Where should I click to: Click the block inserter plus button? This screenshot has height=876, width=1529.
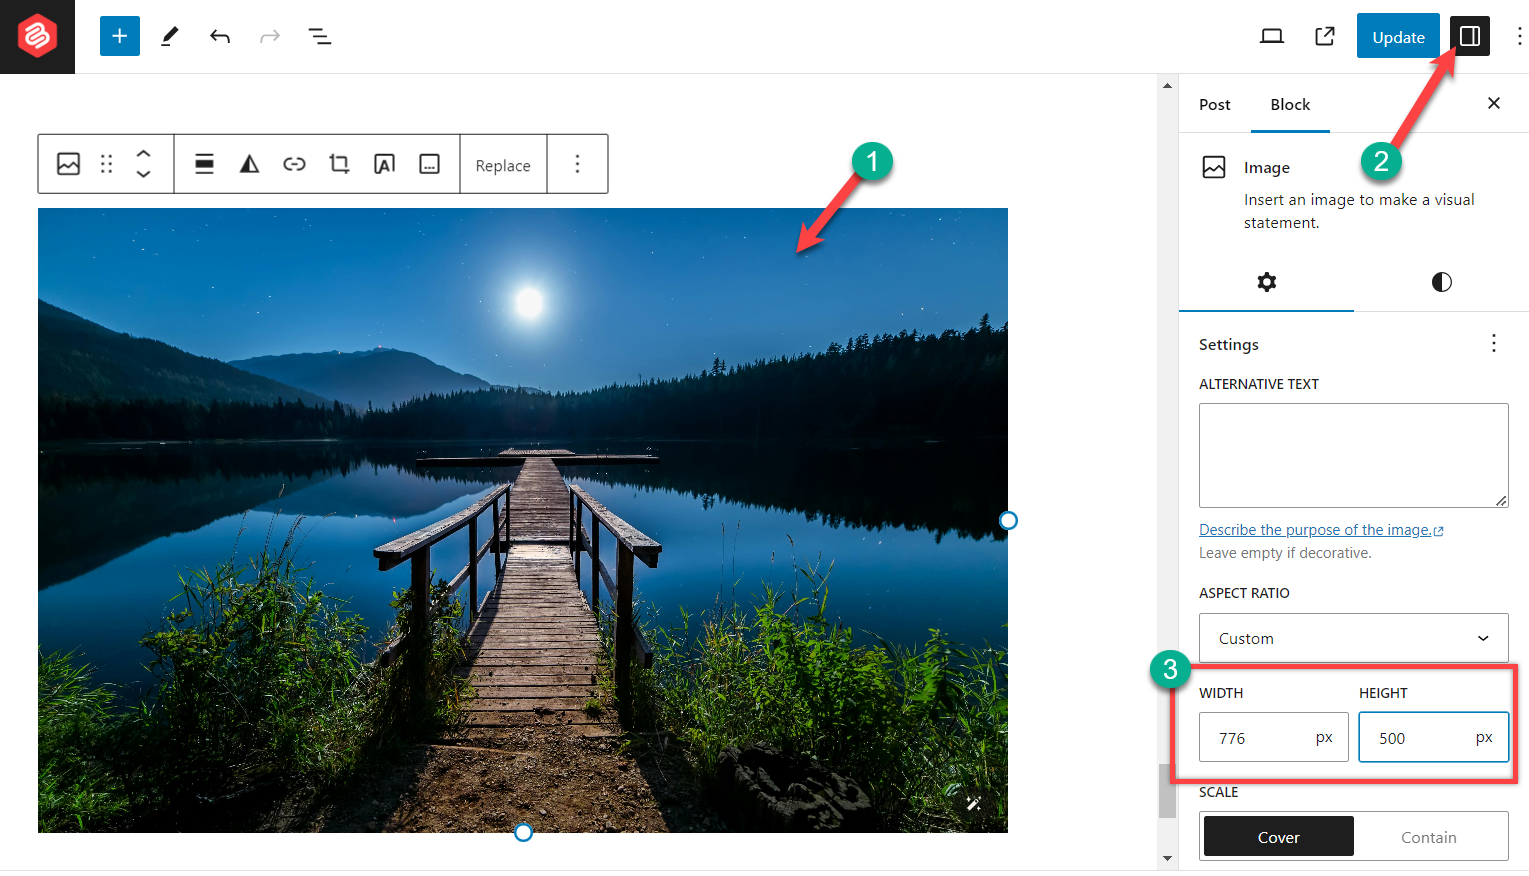120,37
